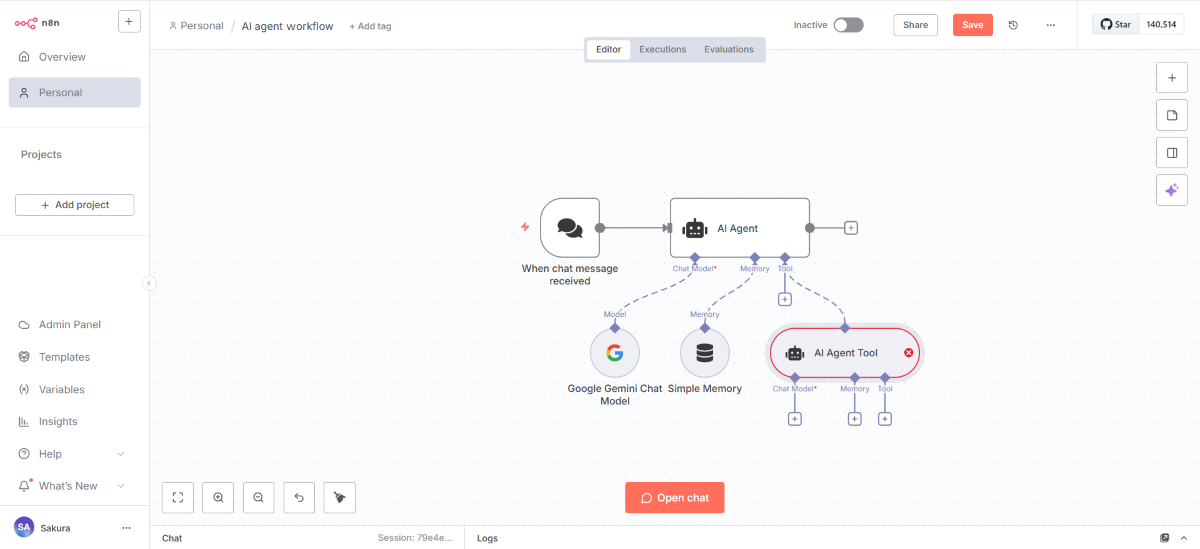Image resolution: width=1200 pixels, height=549 pixels.
Task: Click the Open chat button
Action: 674,498
